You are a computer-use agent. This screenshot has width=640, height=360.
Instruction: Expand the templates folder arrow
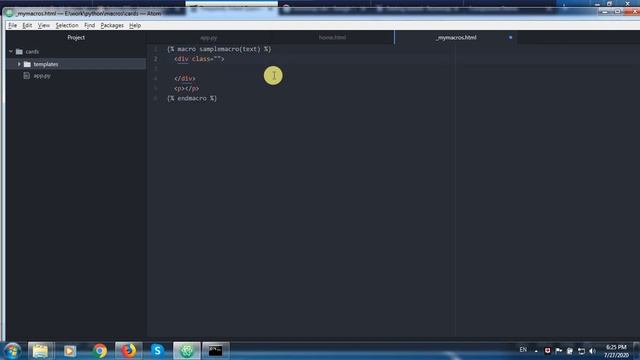[x=19, y=64]
